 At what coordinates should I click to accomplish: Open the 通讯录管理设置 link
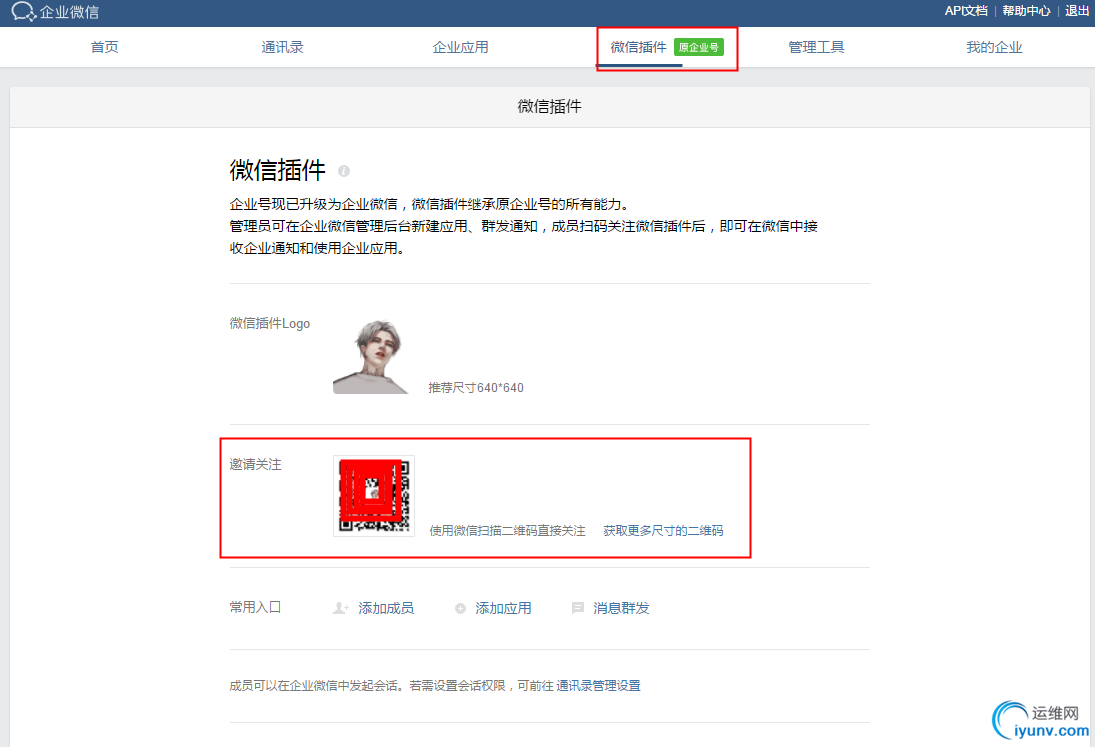(598, 686)
